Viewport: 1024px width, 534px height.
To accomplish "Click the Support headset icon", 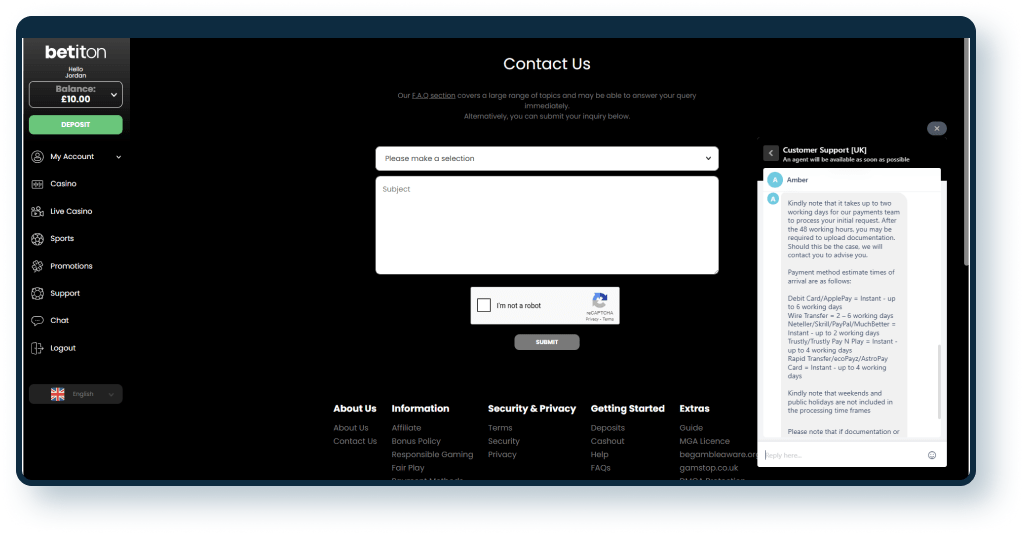I will pos(38,294).
